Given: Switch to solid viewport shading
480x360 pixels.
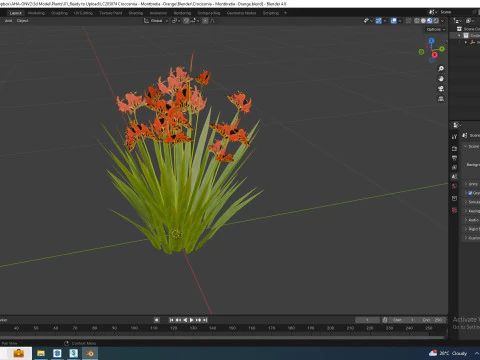Looking at the screenshot, I should point(423,21).
